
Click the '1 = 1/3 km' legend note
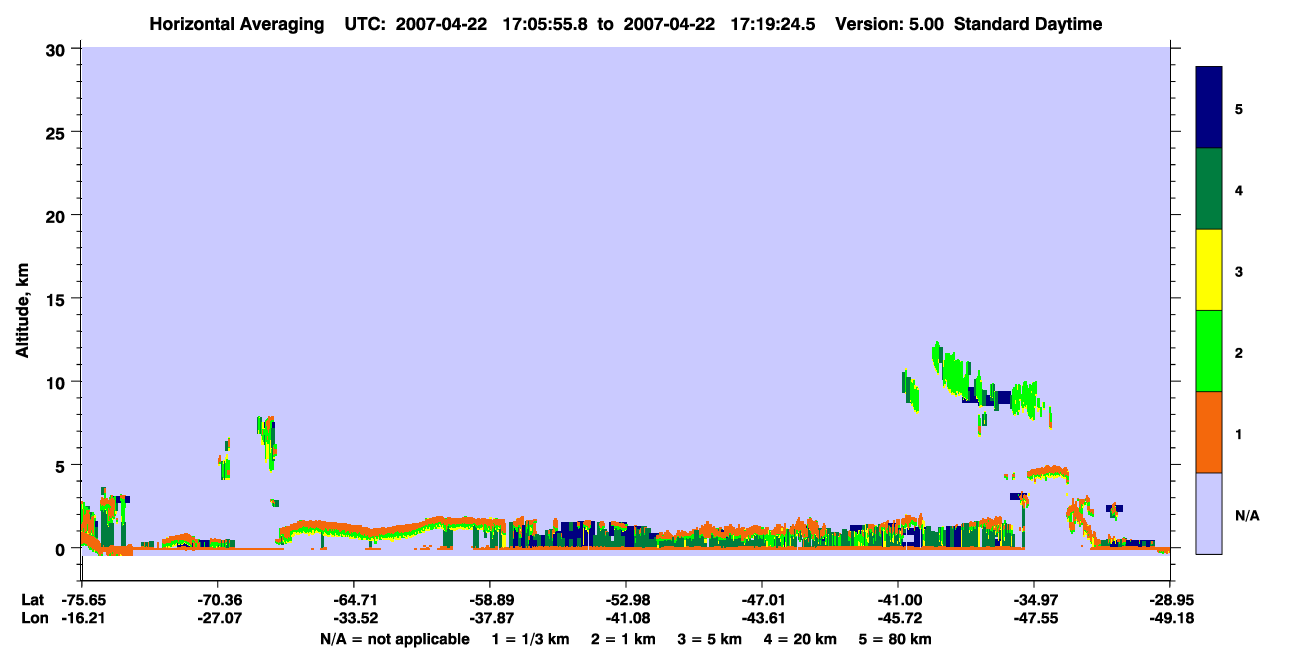(x=531, y=639)
